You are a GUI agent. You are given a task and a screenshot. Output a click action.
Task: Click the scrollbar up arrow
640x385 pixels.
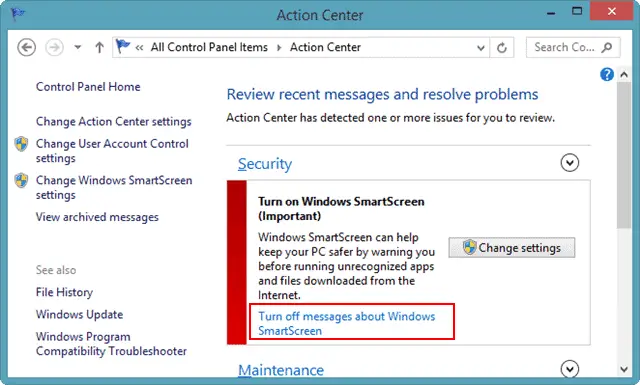[624, 75]
